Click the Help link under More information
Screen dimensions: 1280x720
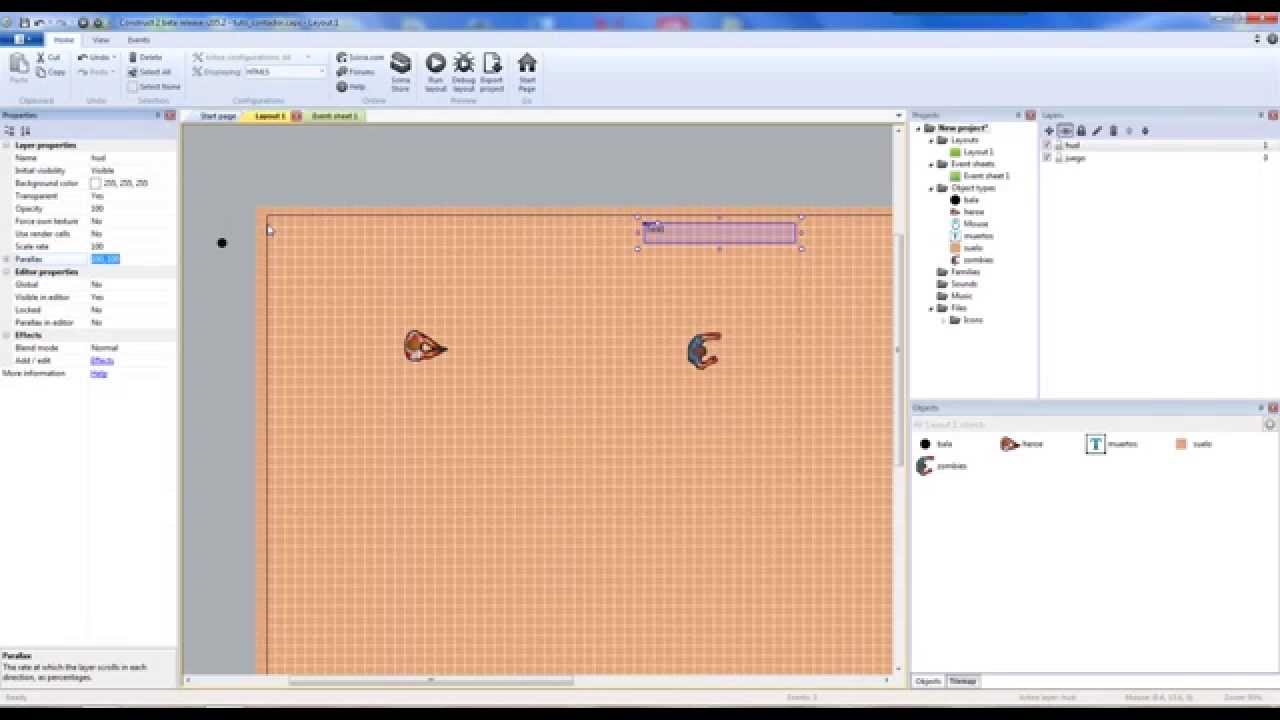tap(98, 373)
